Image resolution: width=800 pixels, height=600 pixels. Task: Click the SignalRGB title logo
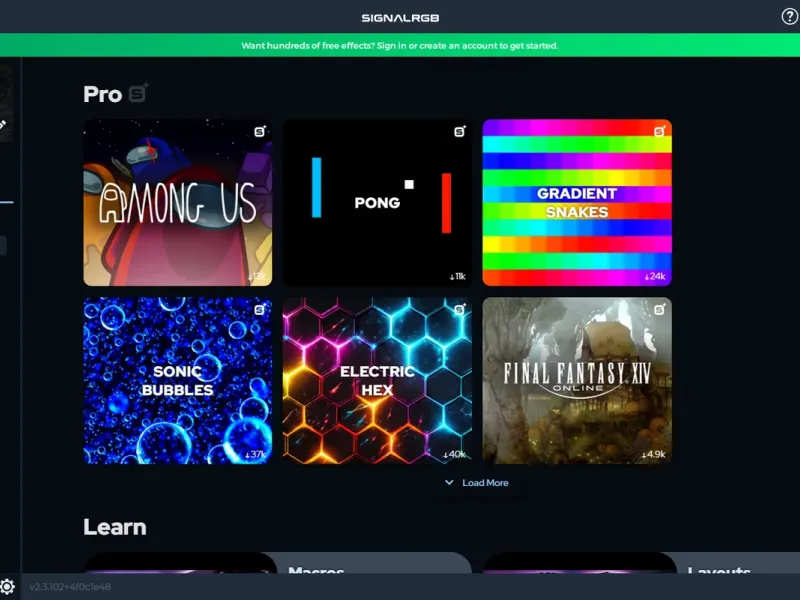coord(400,18)
